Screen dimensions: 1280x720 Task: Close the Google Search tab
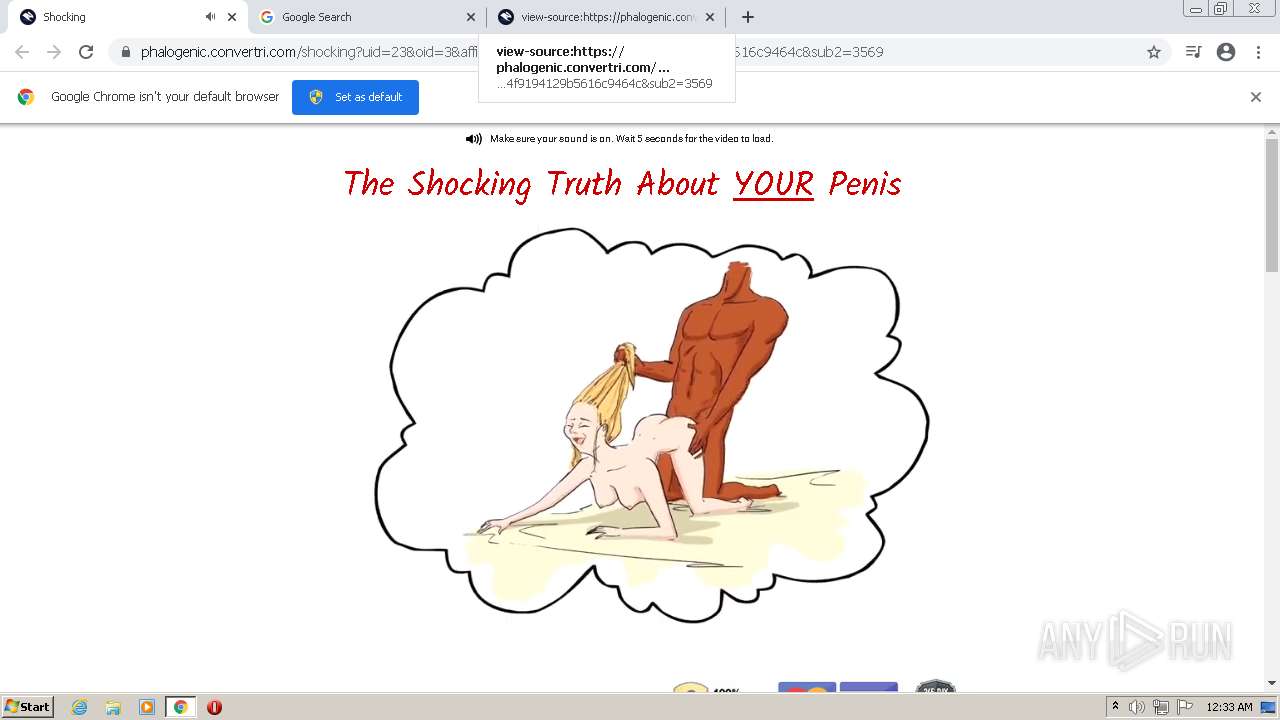tap(471, 17)
